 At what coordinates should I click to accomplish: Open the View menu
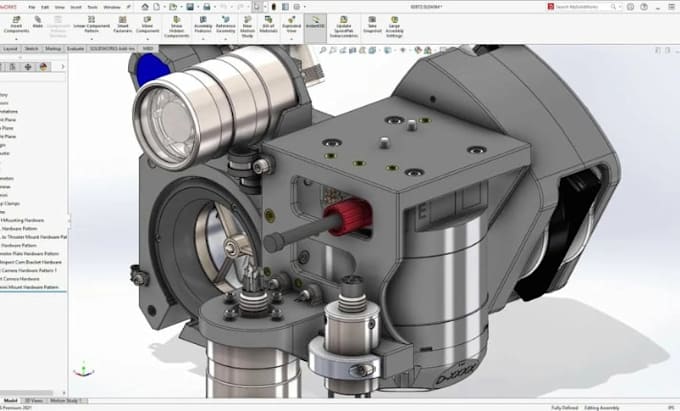59,7
